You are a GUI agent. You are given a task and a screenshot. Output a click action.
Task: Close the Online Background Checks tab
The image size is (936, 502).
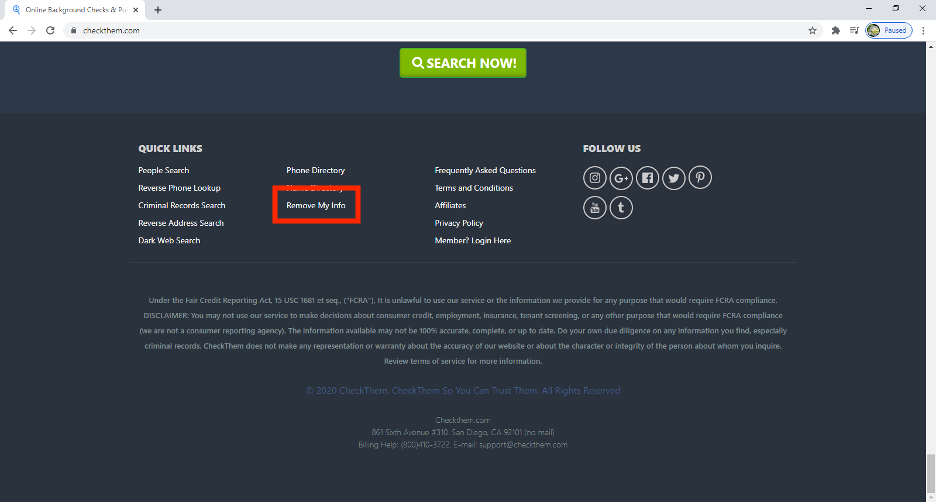[136, 10]
